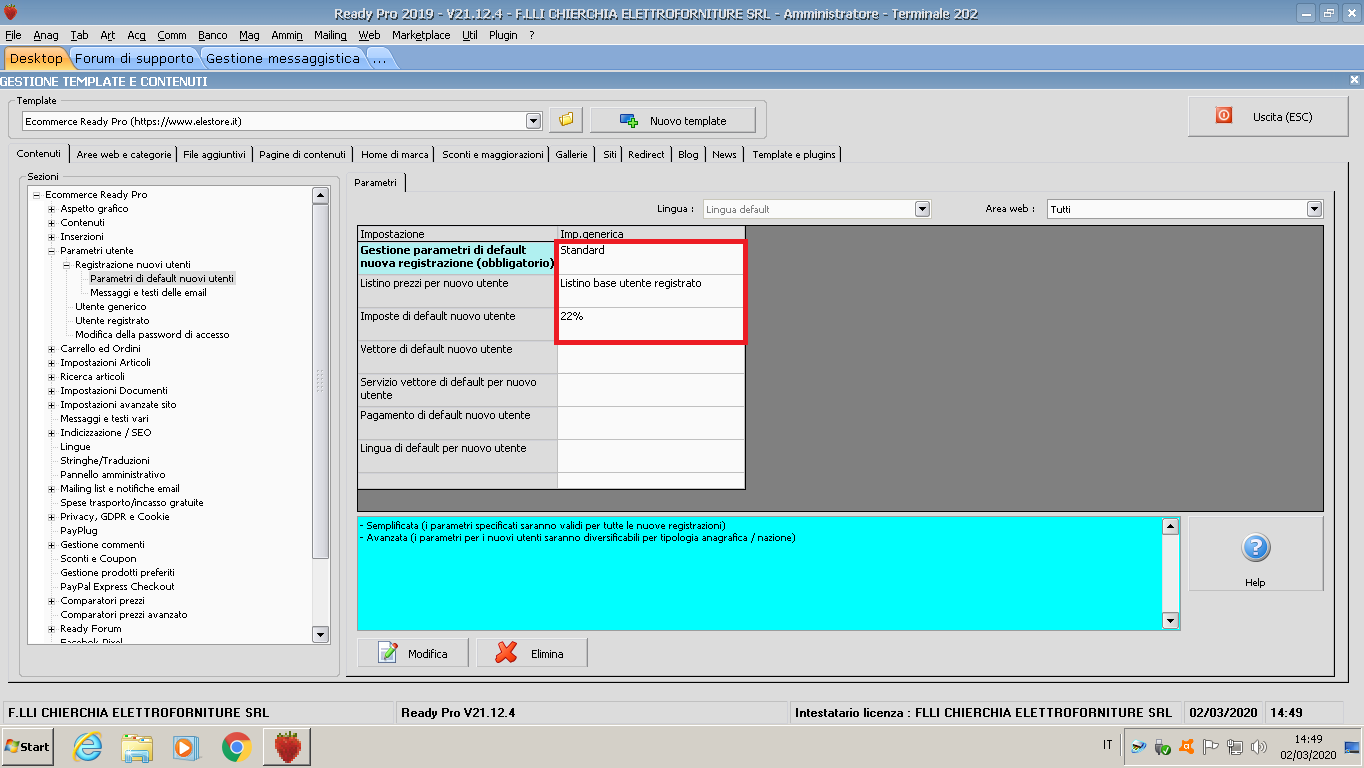1364x768 pixels.
Task: Open the Help button
Action: tap(1255, 554)
